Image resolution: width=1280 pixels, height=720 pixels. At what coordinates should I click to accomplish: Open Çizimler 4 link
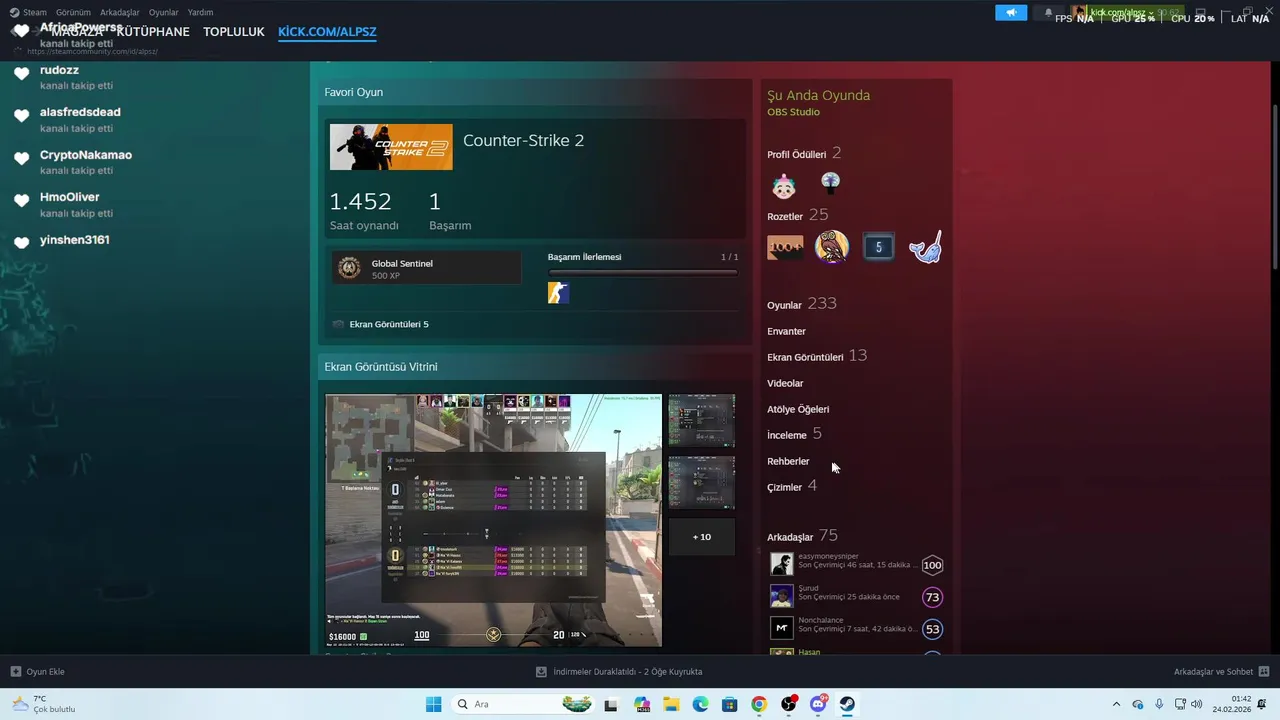click(x=792, y=486)
